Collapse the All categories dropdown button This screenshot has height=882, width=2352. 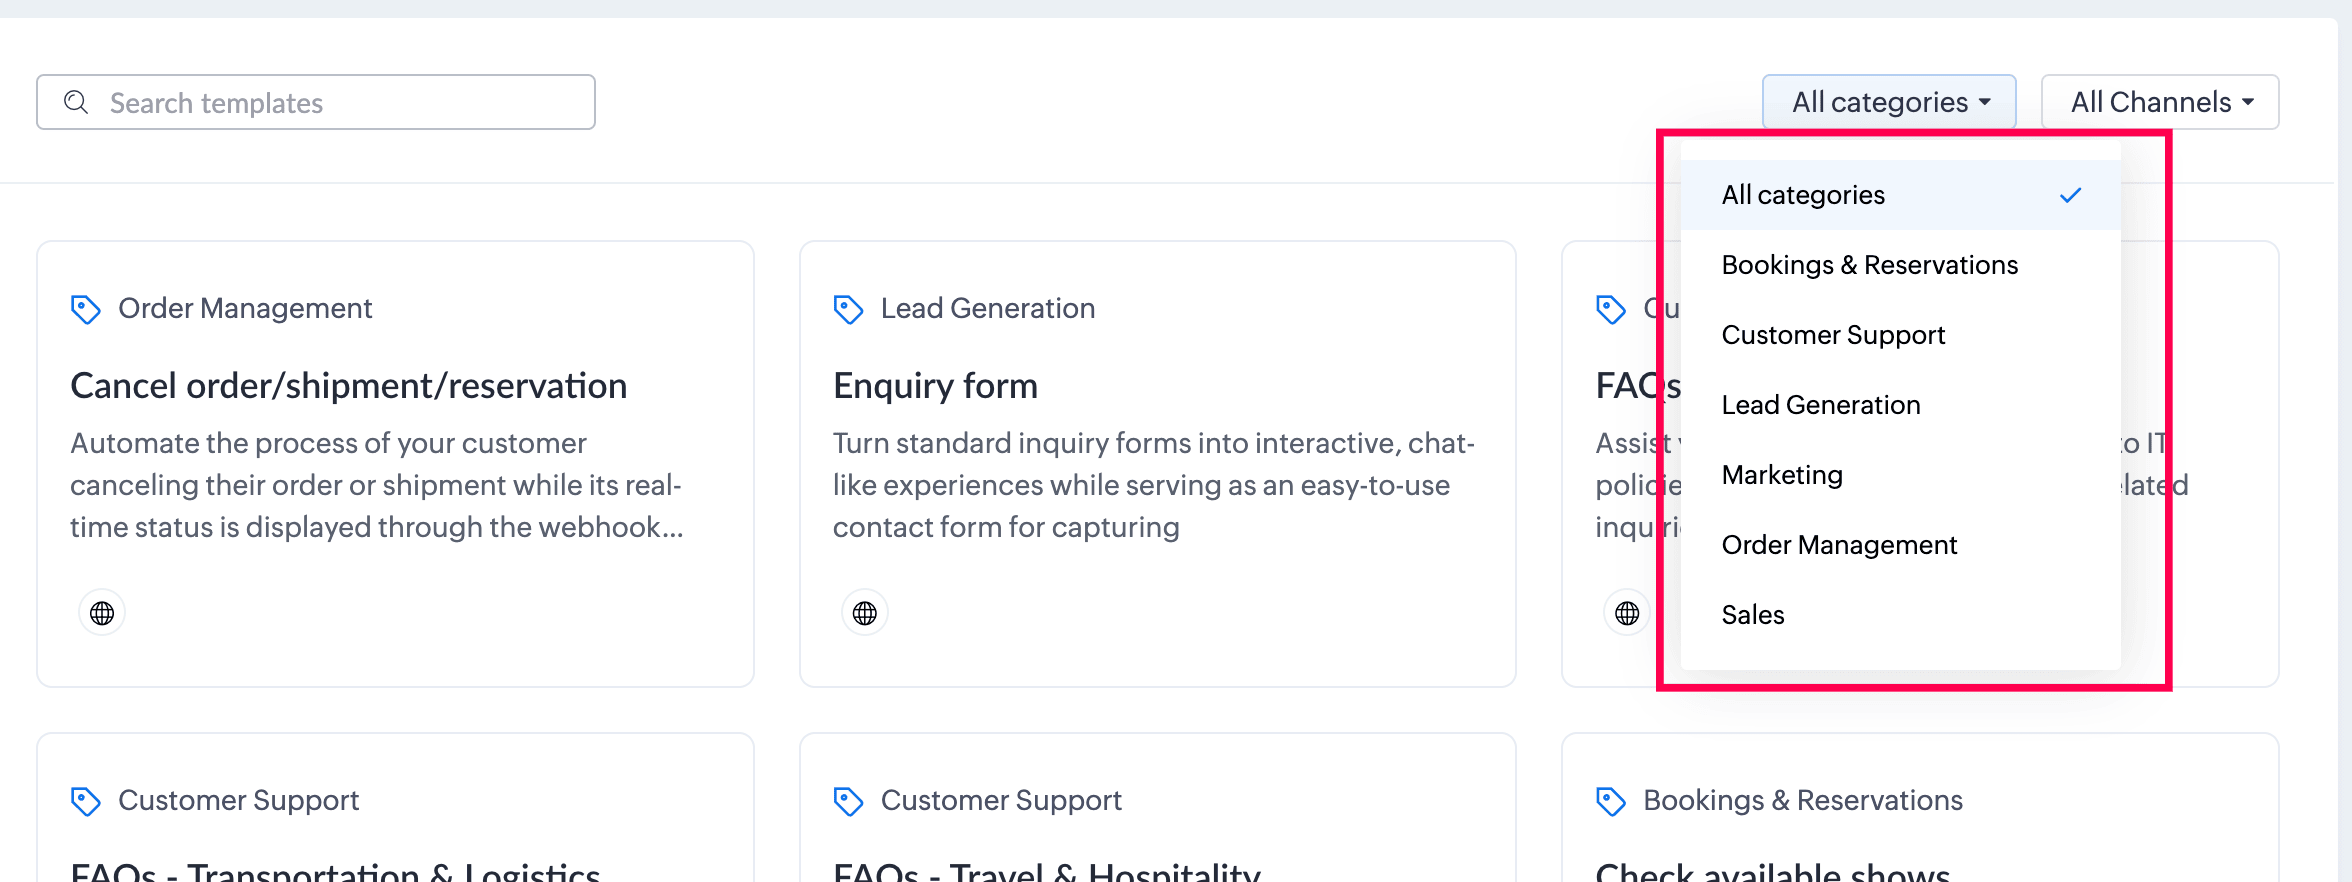point(1889,102)
